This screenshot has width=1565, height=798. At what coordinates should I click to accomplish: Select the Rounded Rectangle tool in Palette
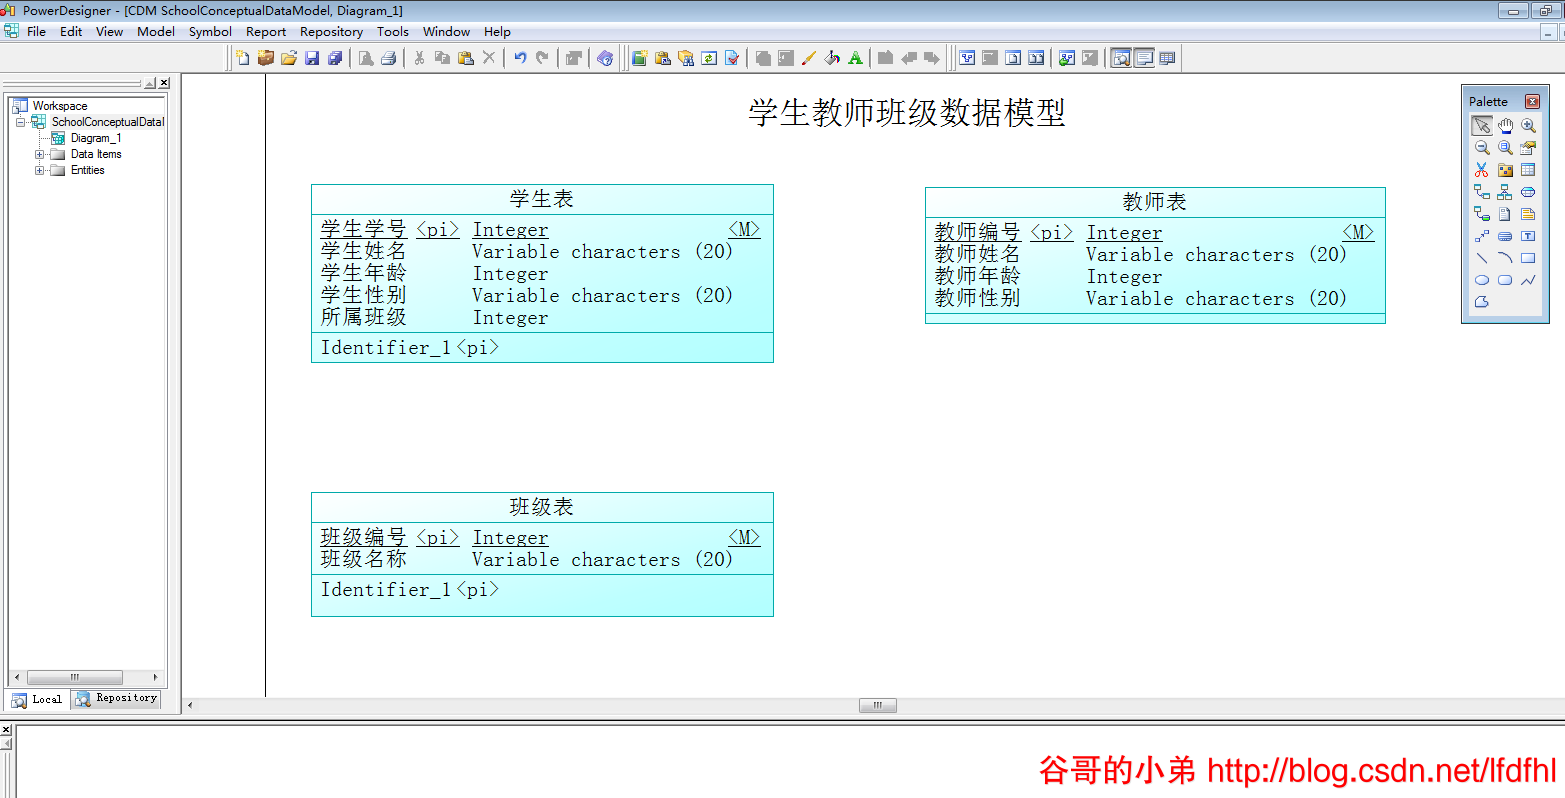(1505, 280)
